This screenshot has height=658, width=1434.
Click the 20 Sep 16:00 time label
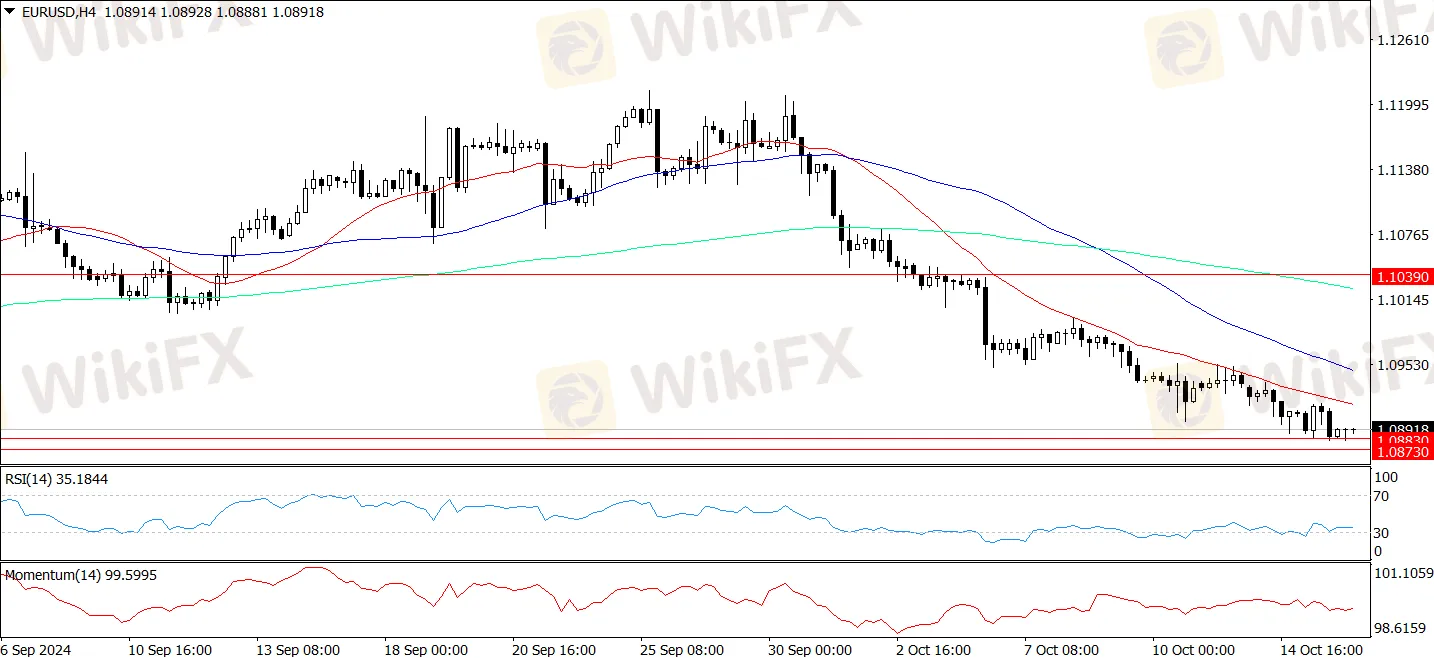554,649
